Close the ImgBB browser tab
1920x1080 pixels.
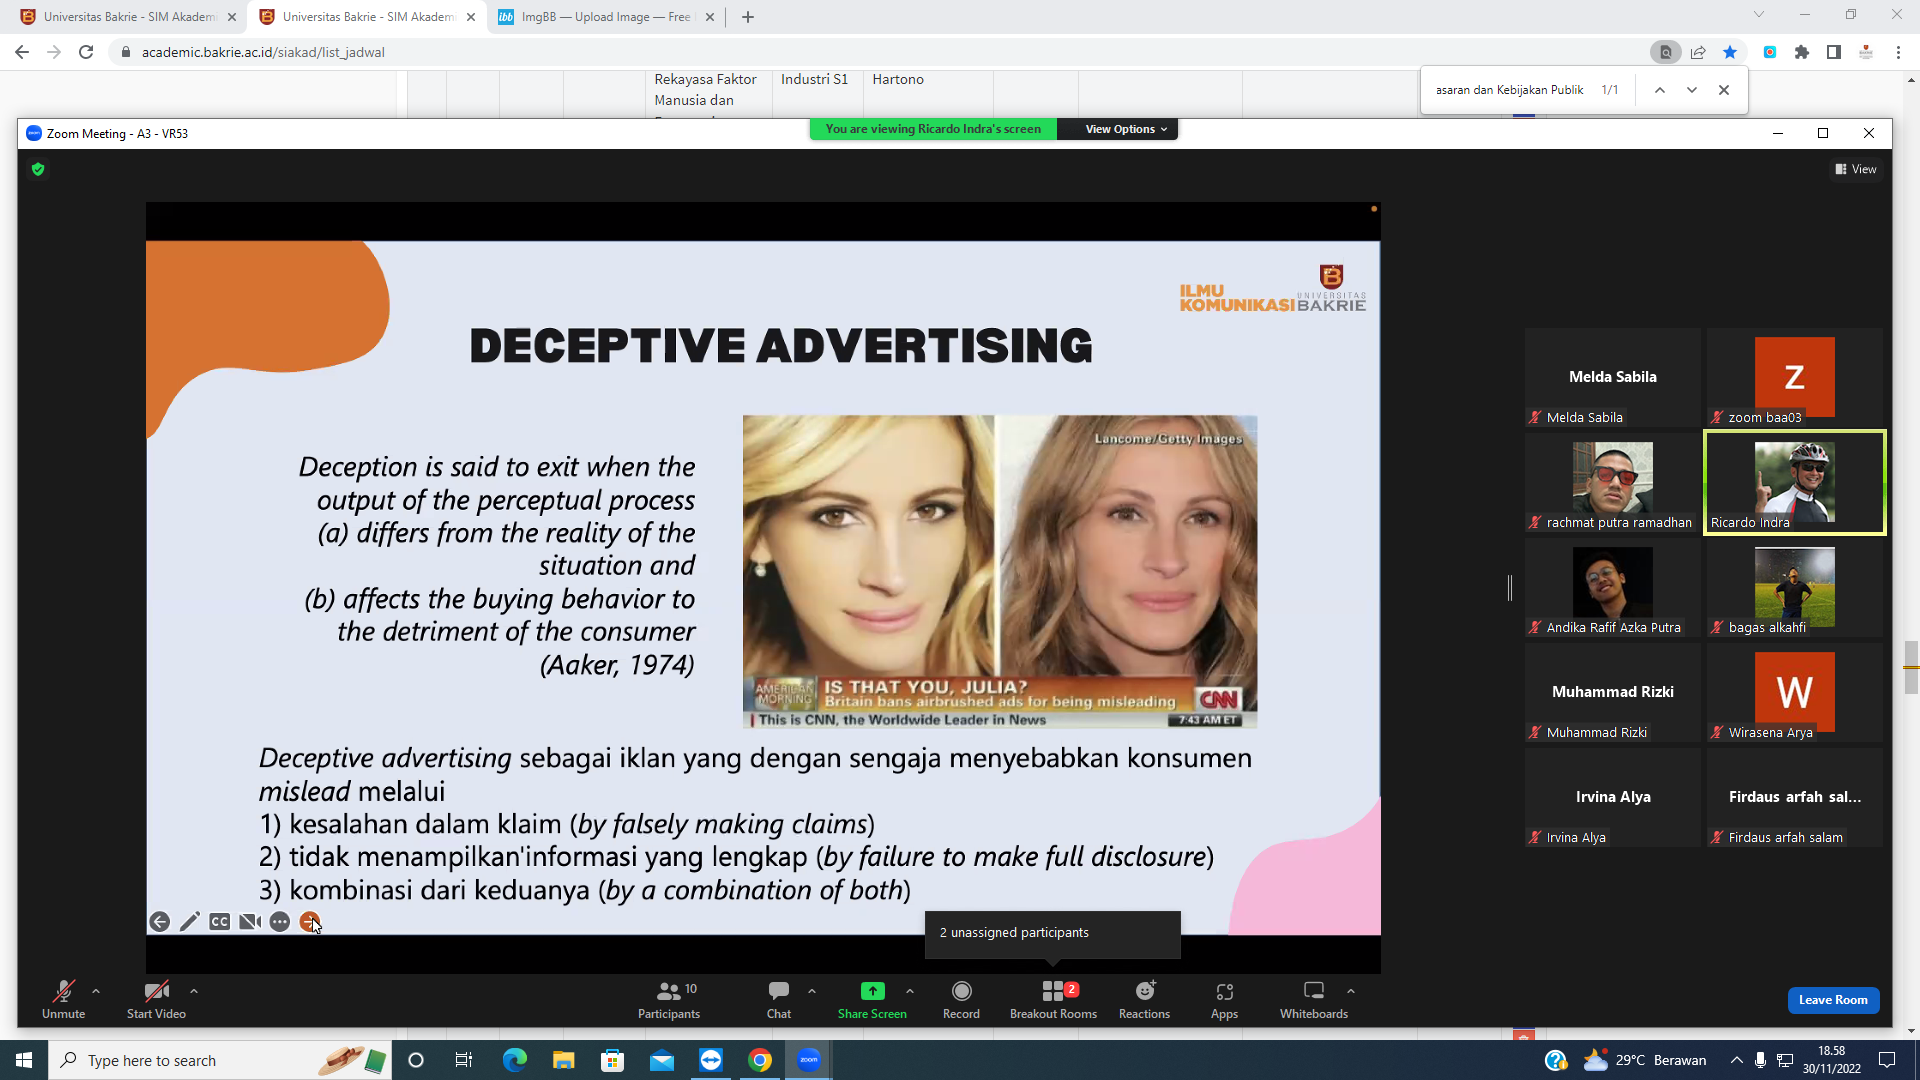click(710, 17)
